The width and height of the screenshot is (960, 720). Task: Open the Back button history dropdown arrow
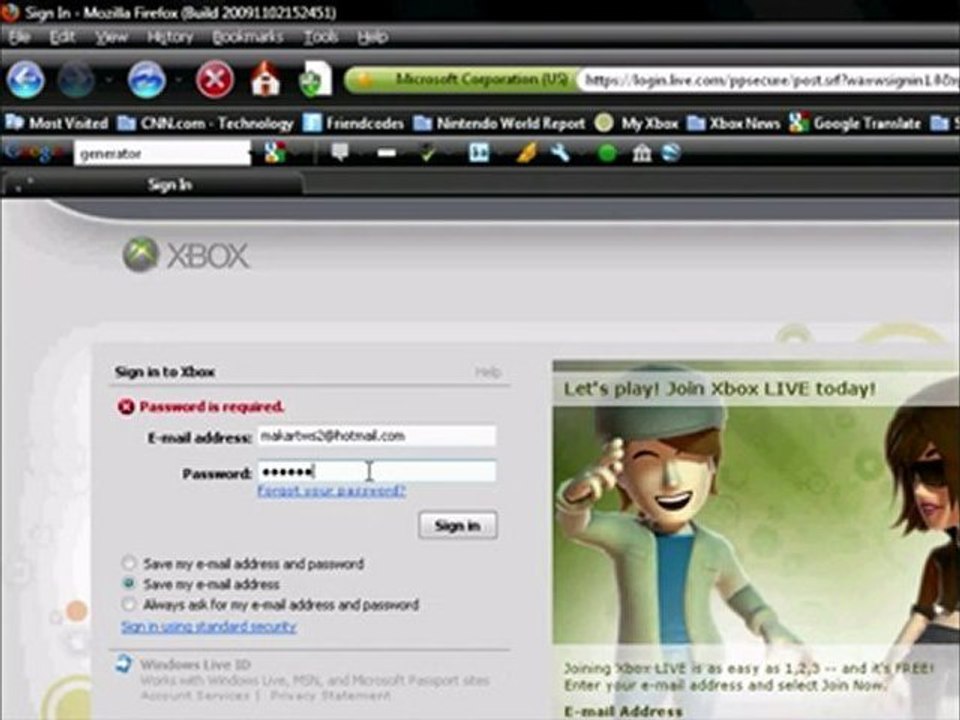click(109, 80)
